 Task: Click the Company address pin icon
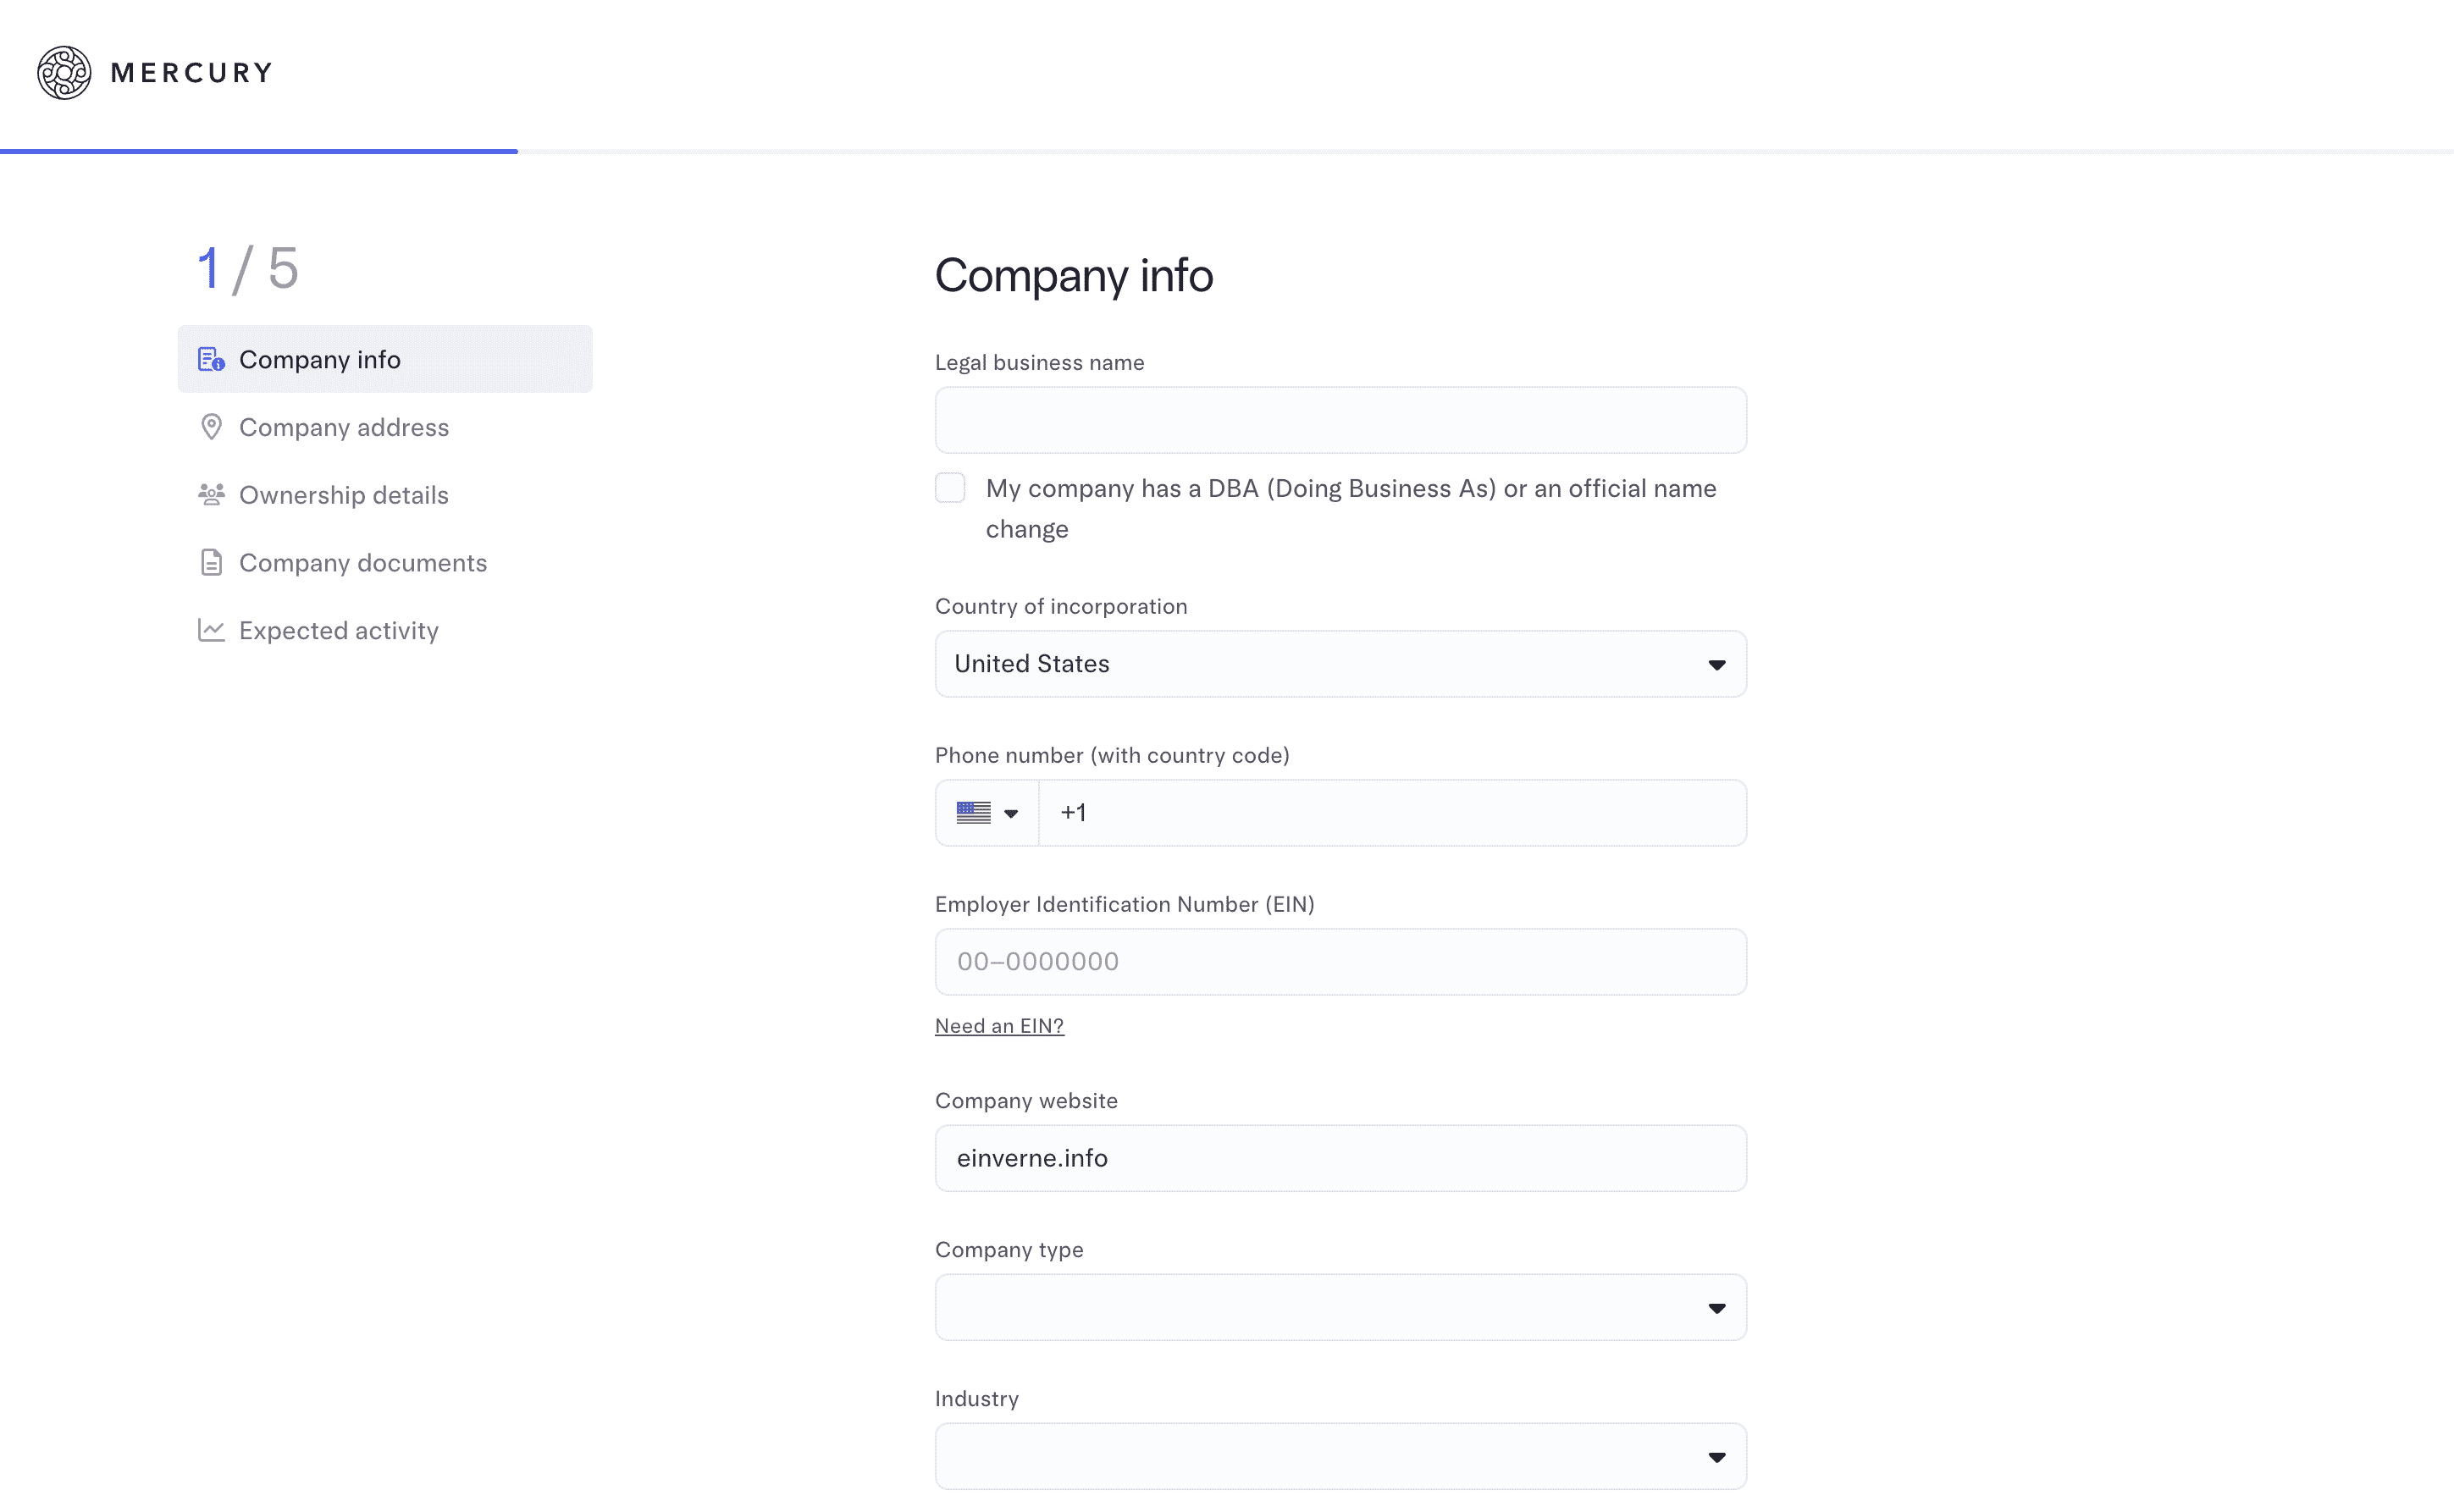click(x=211, y=427)
